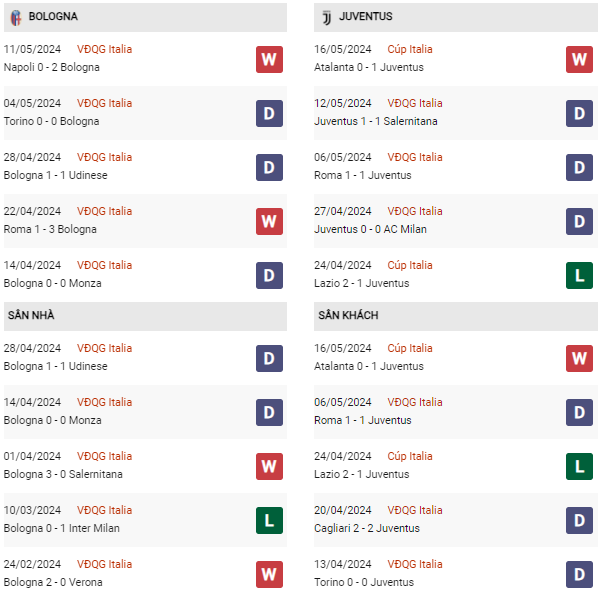The height and width of the screenshot is (595, 600).
Task: Click the L badge for Lazio 2 - 1 Juventus on 24/04/2024 in the upper Juventus list
Action: click(x=579, y=275)
